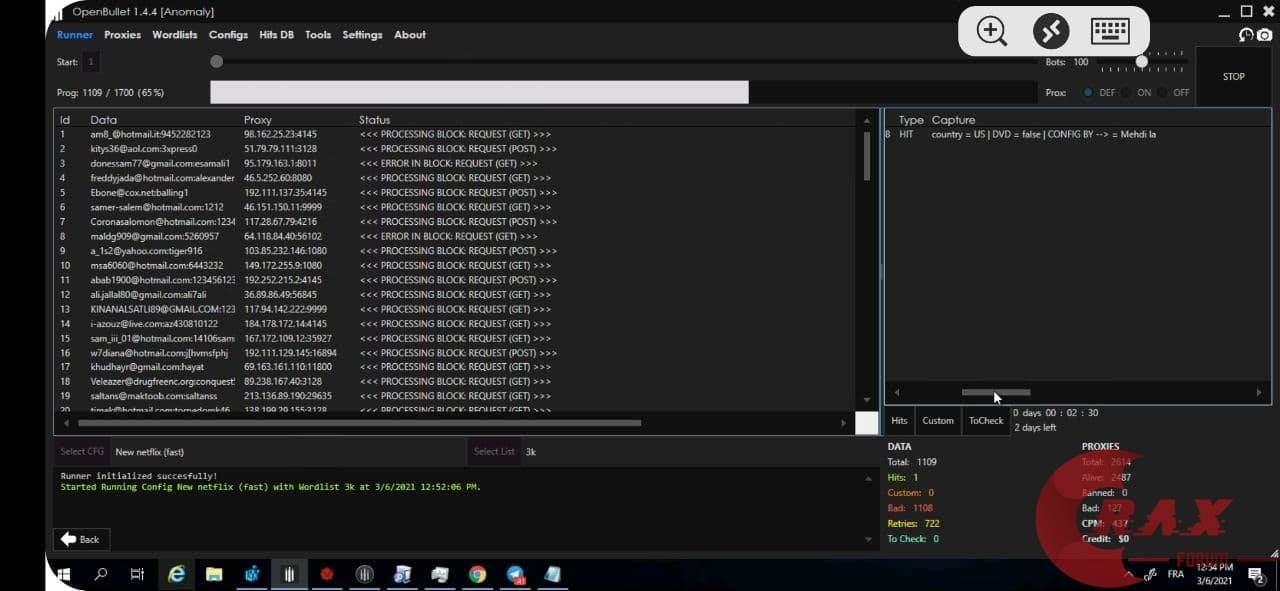Switch to the Hits tab
This screenshot has height=591, width=1280.
[899, 420]
